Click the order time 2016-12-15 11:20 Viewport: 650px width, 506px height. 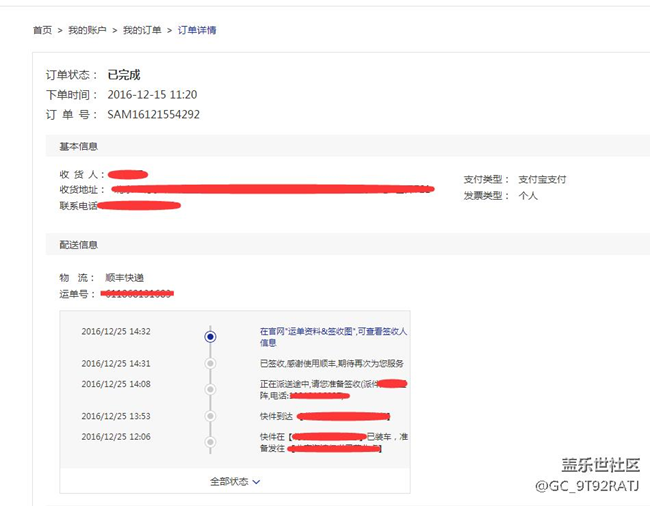pyautogui.click(x=152, y=95)
